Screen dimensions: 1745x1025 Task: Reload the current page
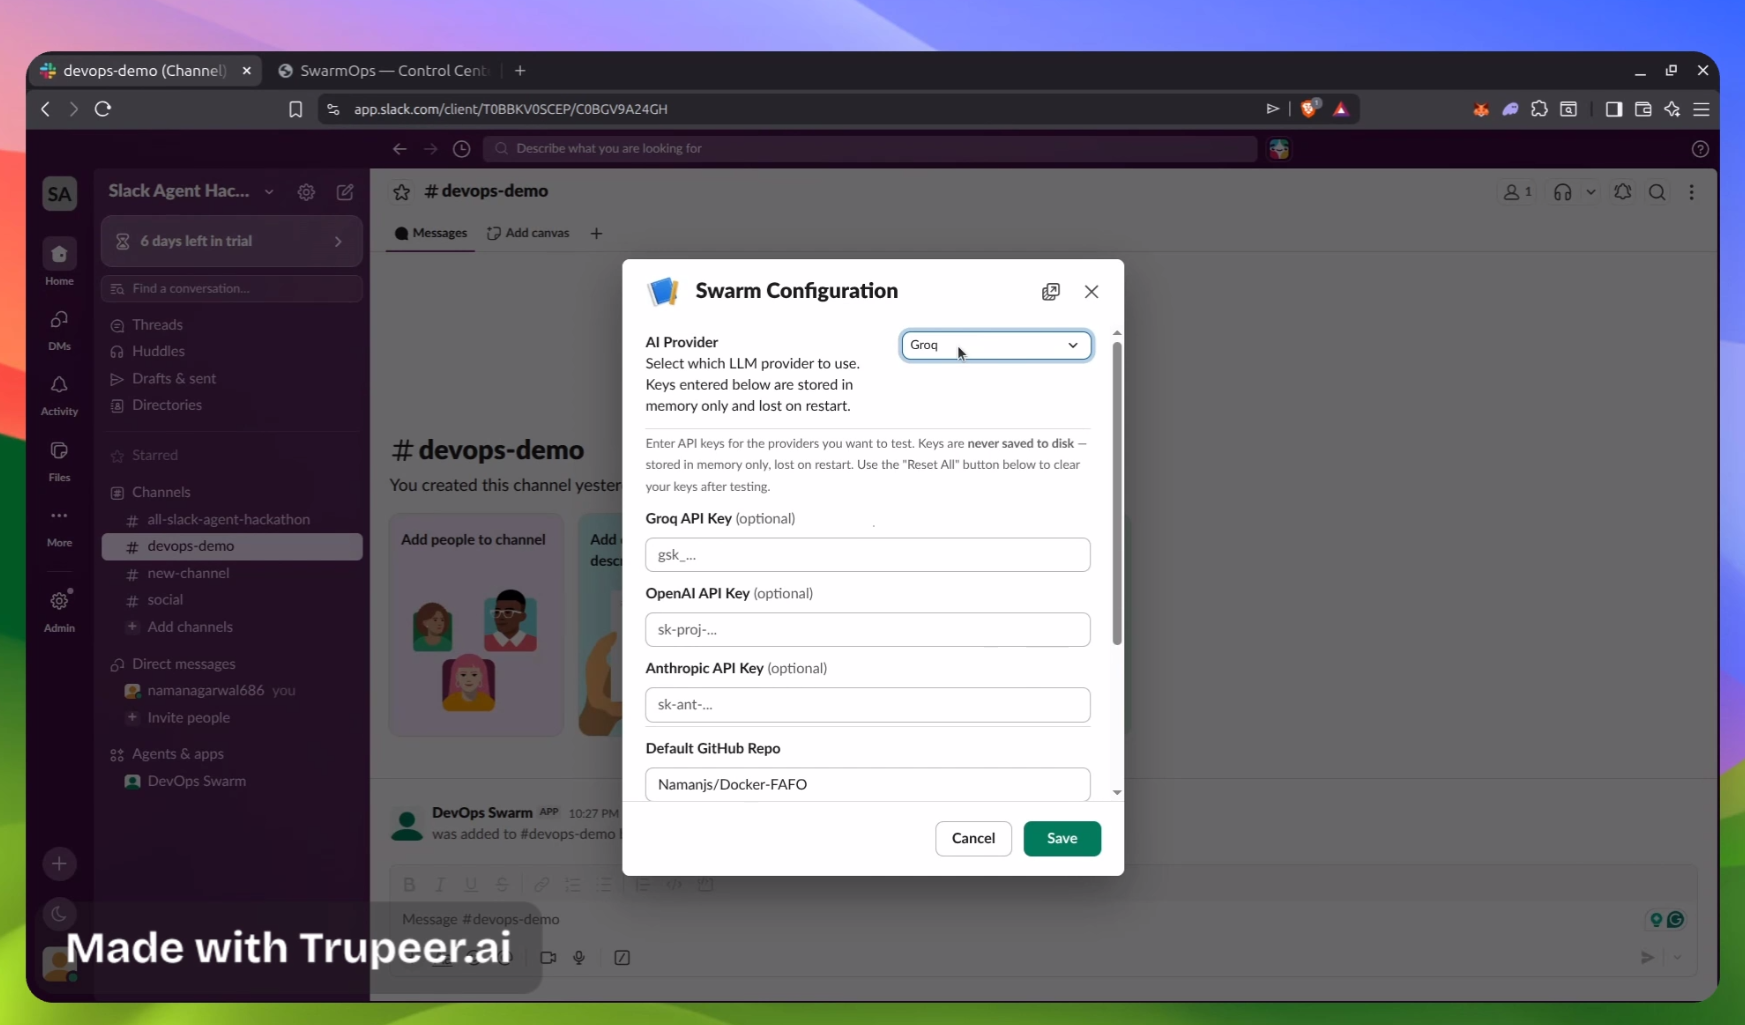point(103,109)
